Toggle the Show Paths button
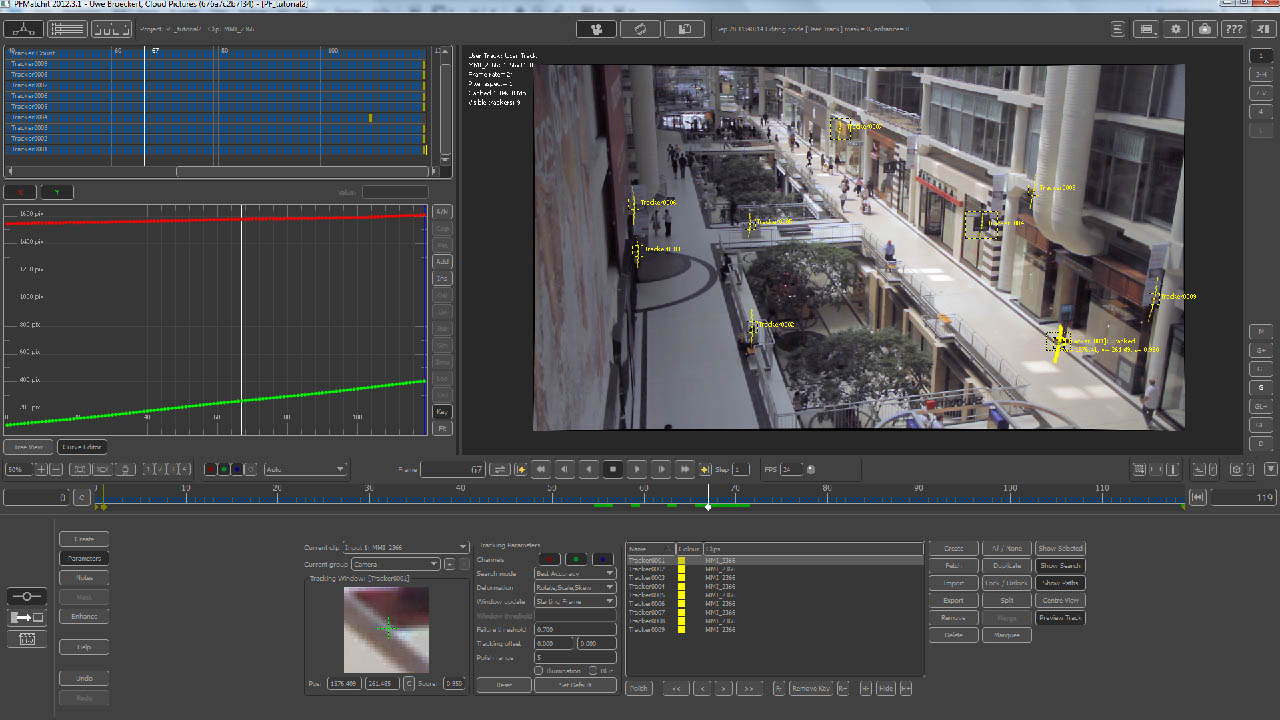 point(1060,583)
